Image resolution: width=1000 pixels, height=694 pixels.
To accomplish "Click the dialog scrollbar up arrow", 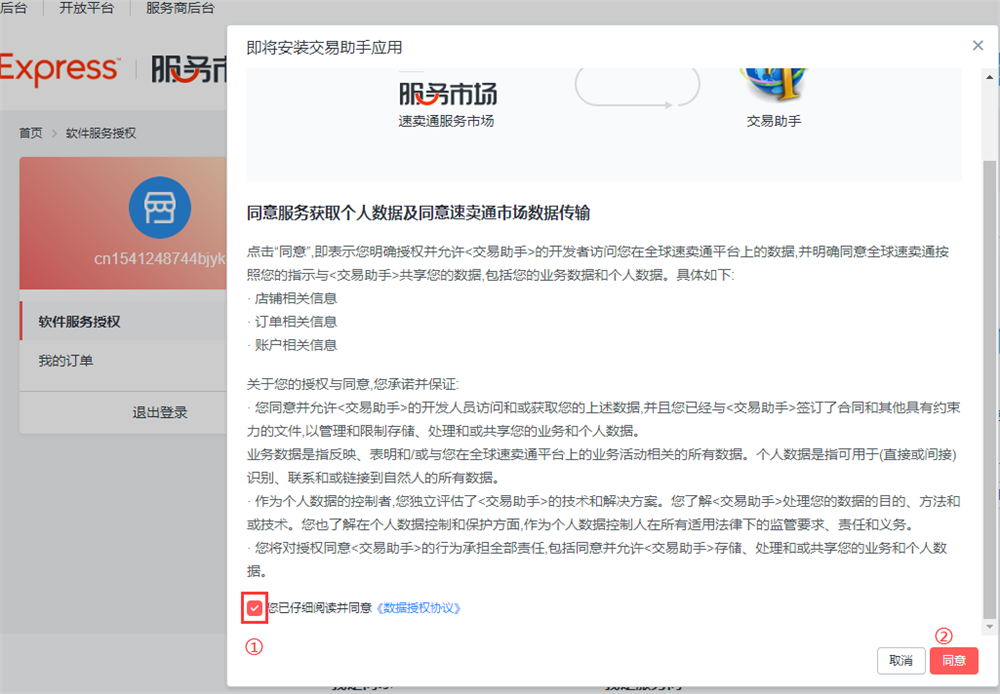I will (x=989, y=77).
